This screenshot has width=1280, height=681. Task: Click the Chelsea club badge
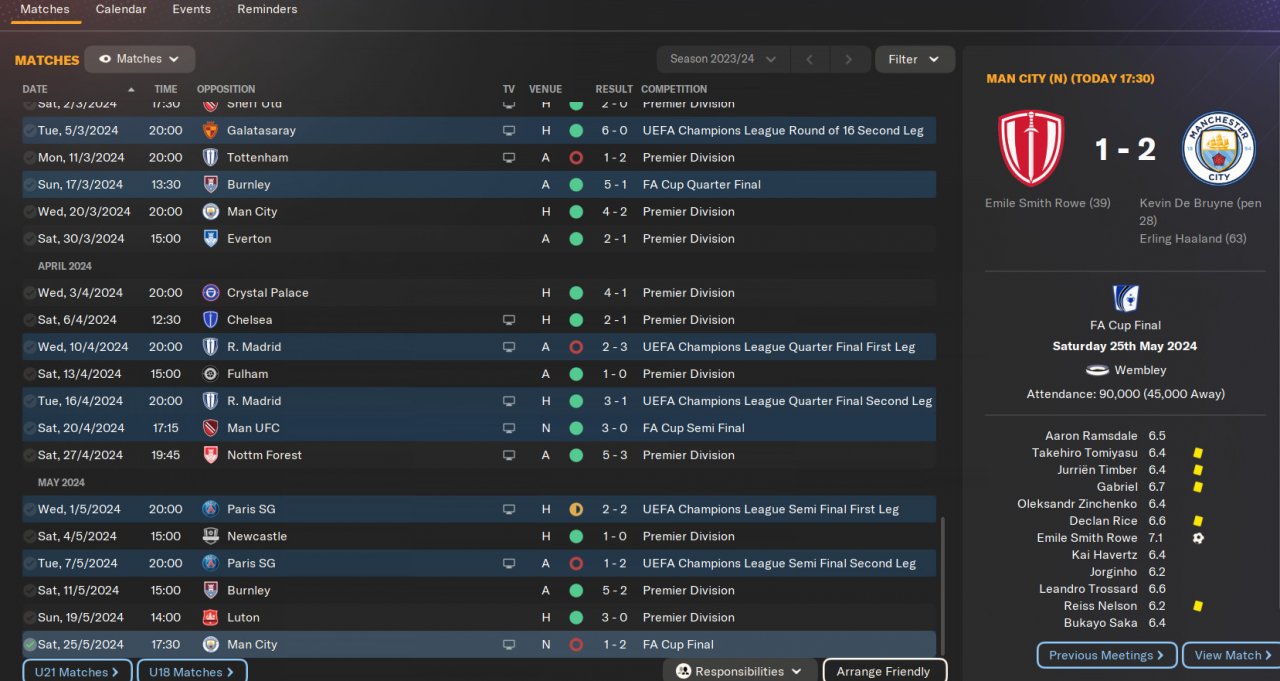coord(210,320)
